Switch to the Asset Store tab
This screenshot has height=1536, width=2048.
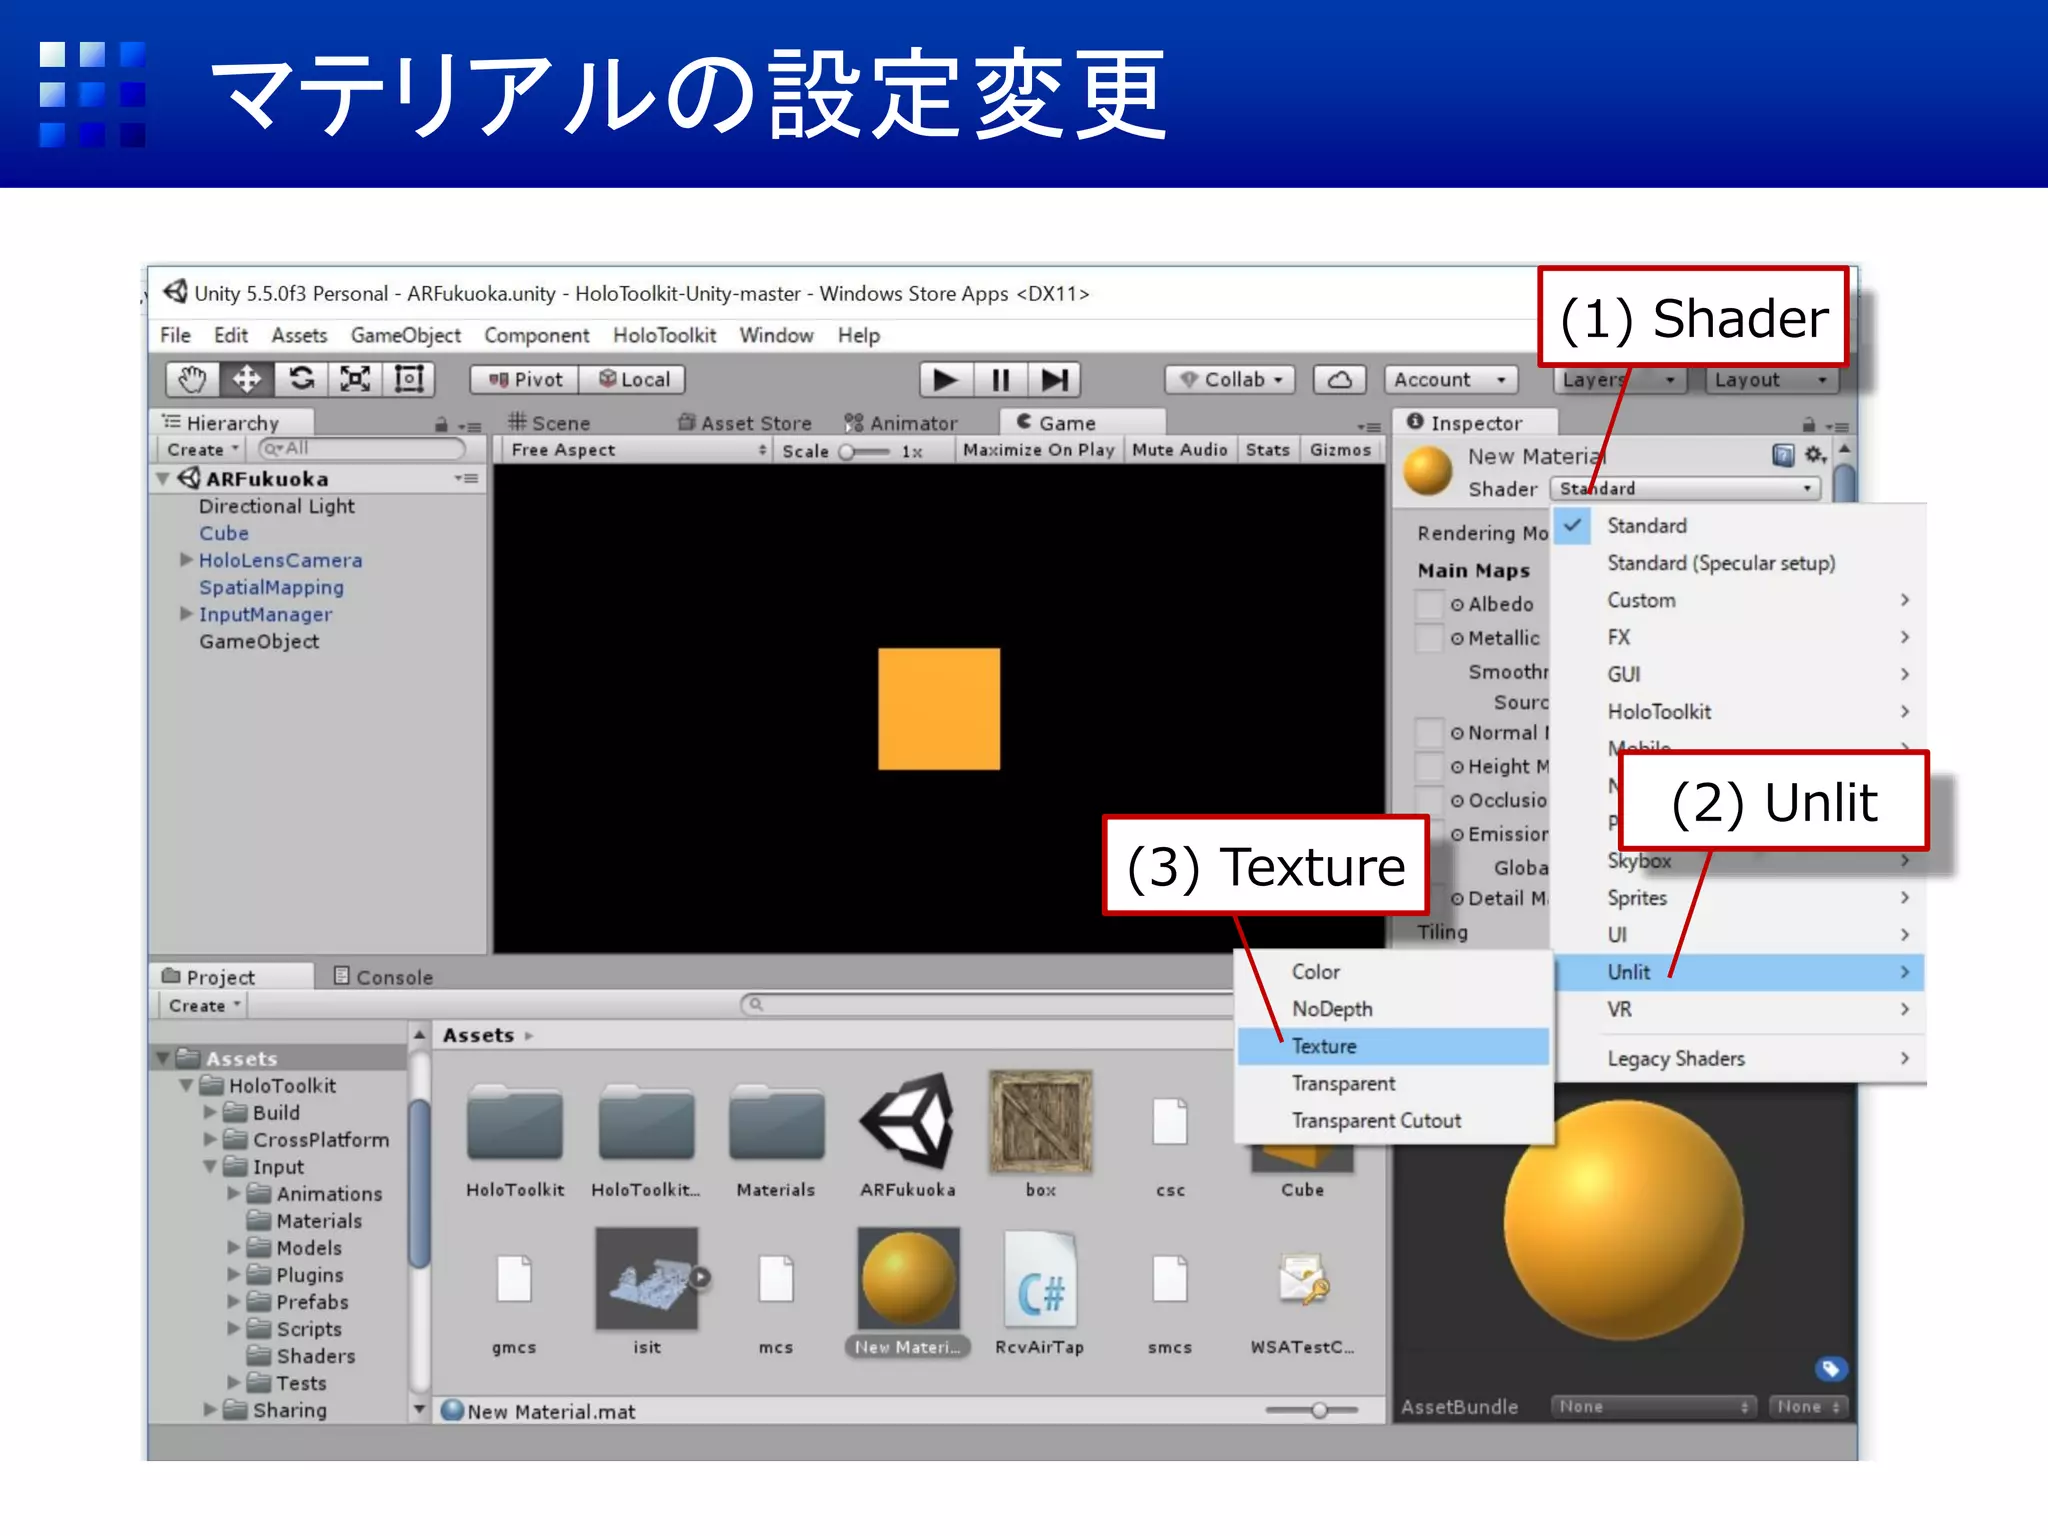(x=745, y=423)
